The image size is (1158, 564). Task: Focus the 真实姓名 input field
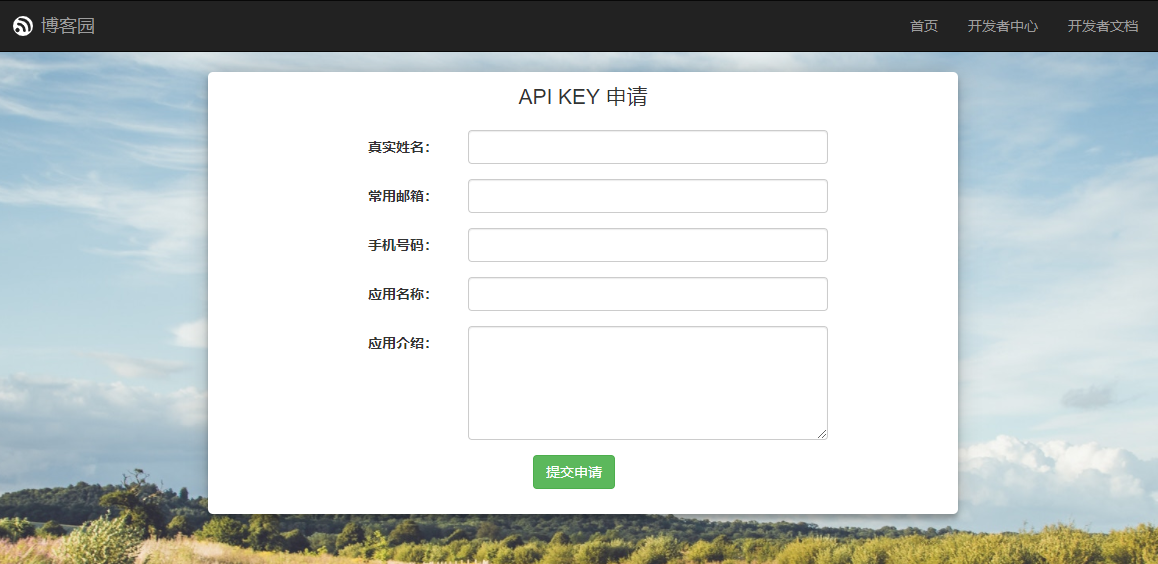pos(648,147)
